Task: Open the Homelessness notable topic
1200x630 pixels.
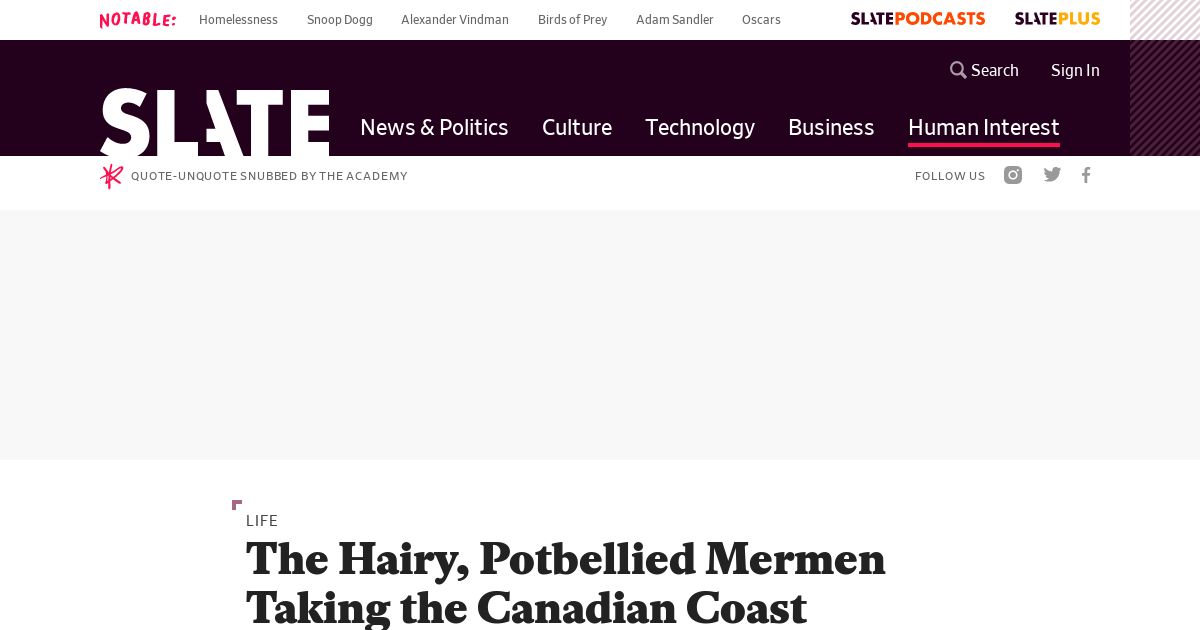Action: [x=238, y=20]
